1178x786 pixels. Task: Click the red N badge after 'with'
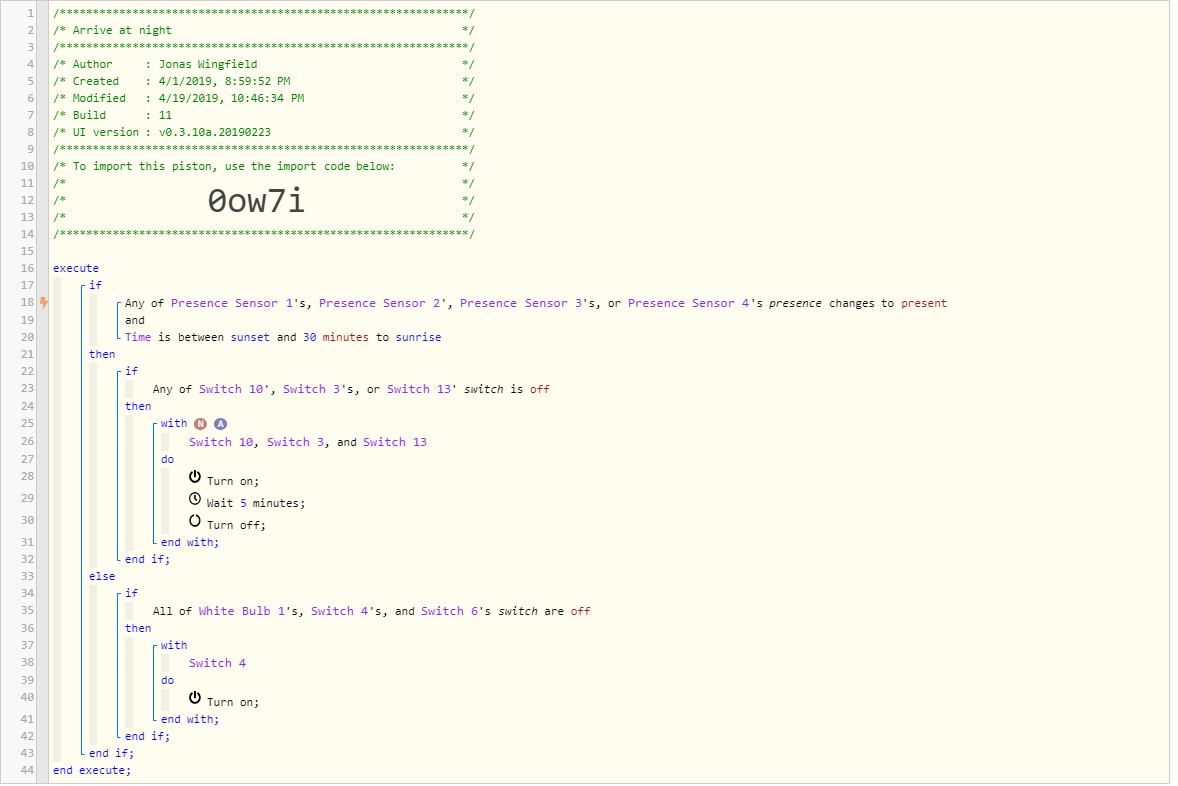[201, 424]
